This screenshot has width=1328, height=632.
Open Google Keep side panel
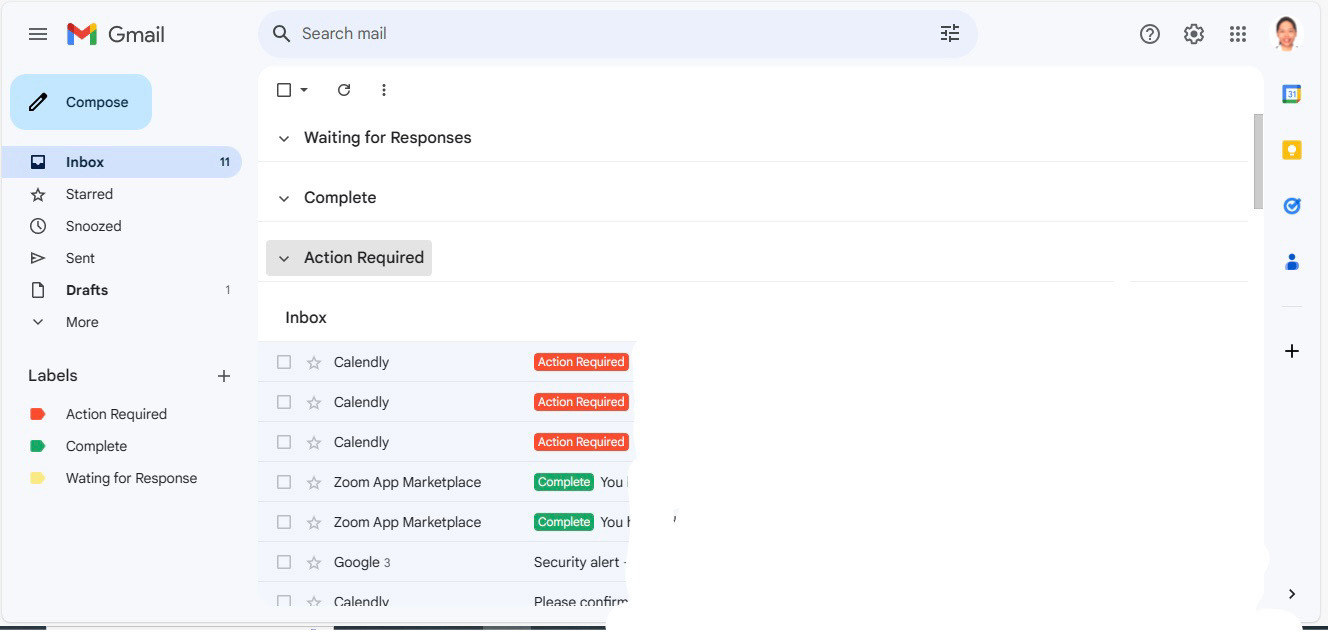pos(1291,150)
